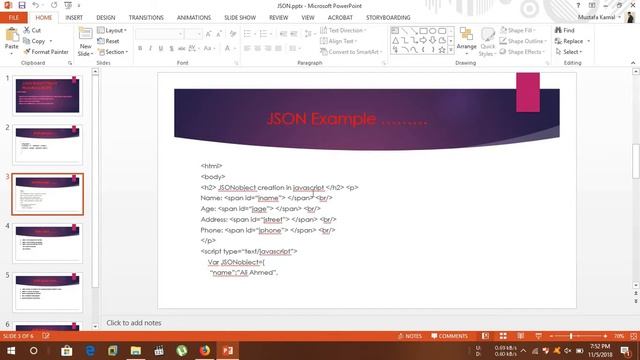Switch to DESIGN tab
The image size is (640, 360).
pyautogui.click(x=106, y=18)
